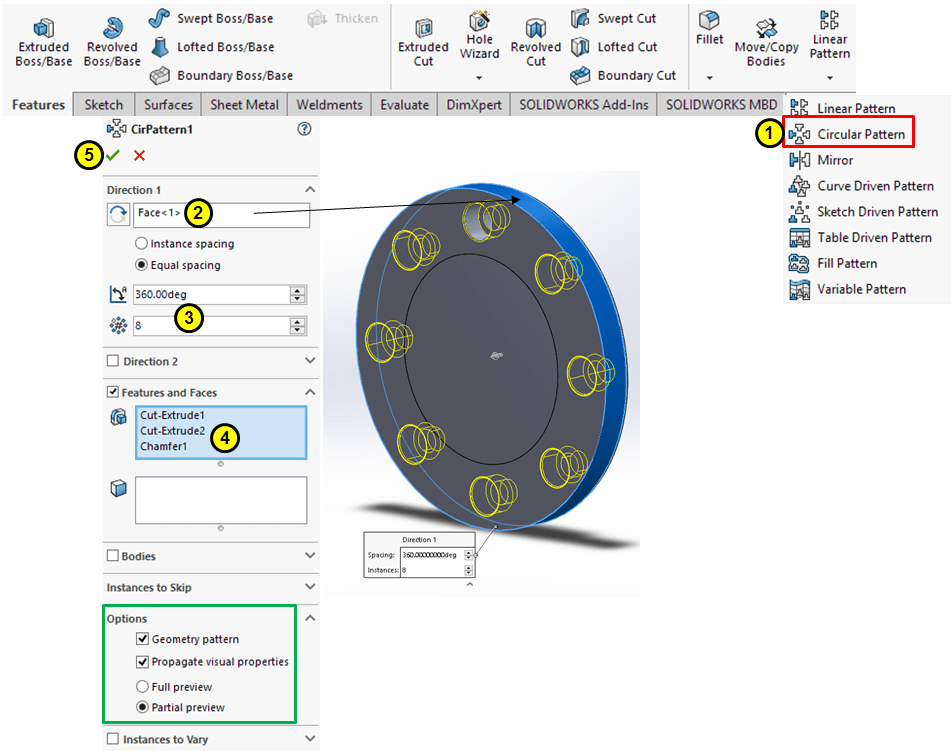This screenshot has height=751, width=951.
Task: Click the Extruded Boss/Base tool icon
Action: tap(43, 26)
